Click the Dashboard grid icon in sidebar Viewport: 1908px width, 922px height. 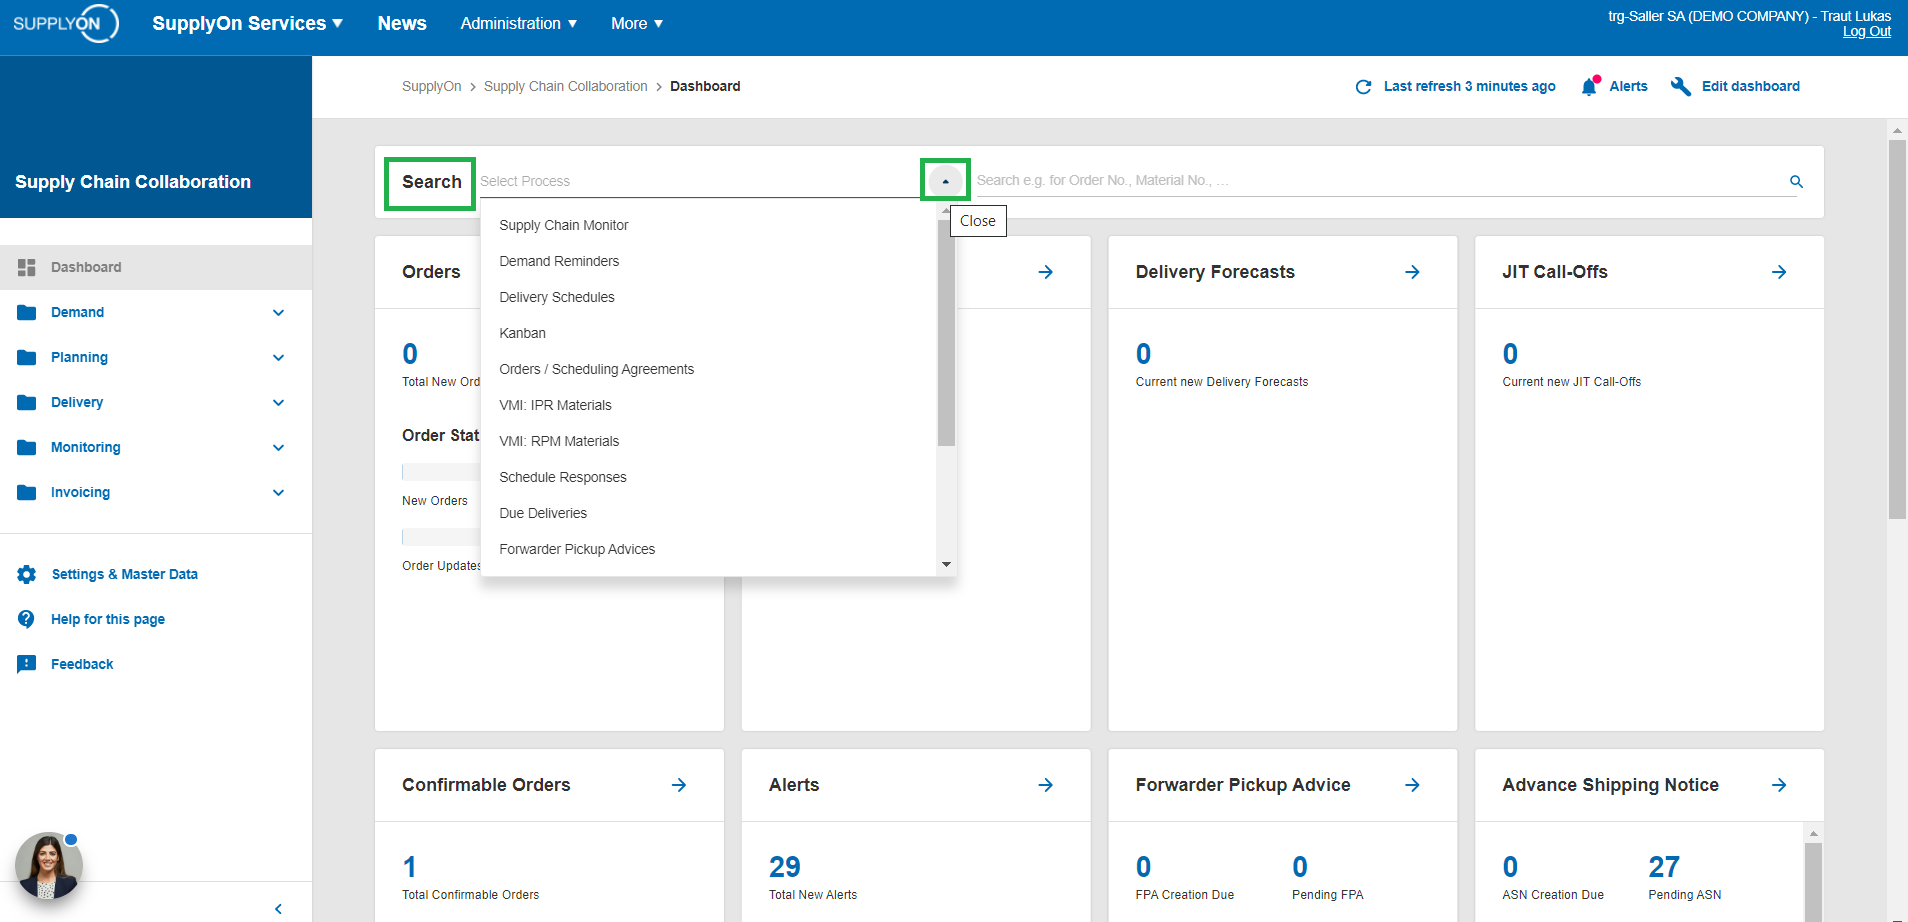click(x=27, y=267)
